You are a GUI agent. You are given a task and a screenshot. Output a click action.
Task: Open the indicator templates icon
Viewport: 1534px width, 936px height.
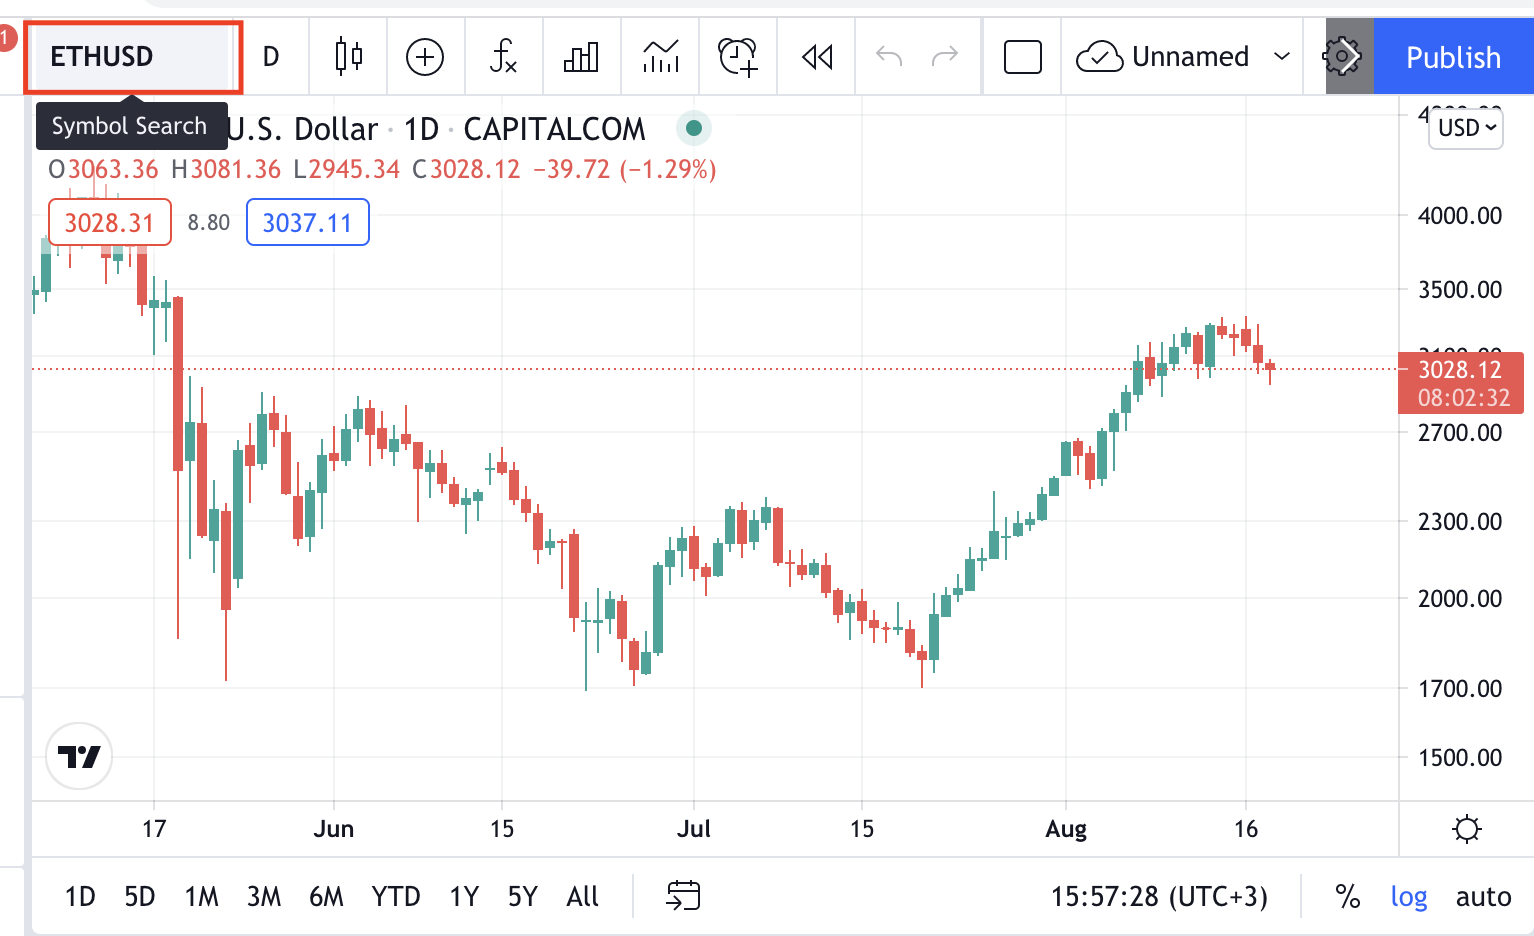tap(581, 57)
